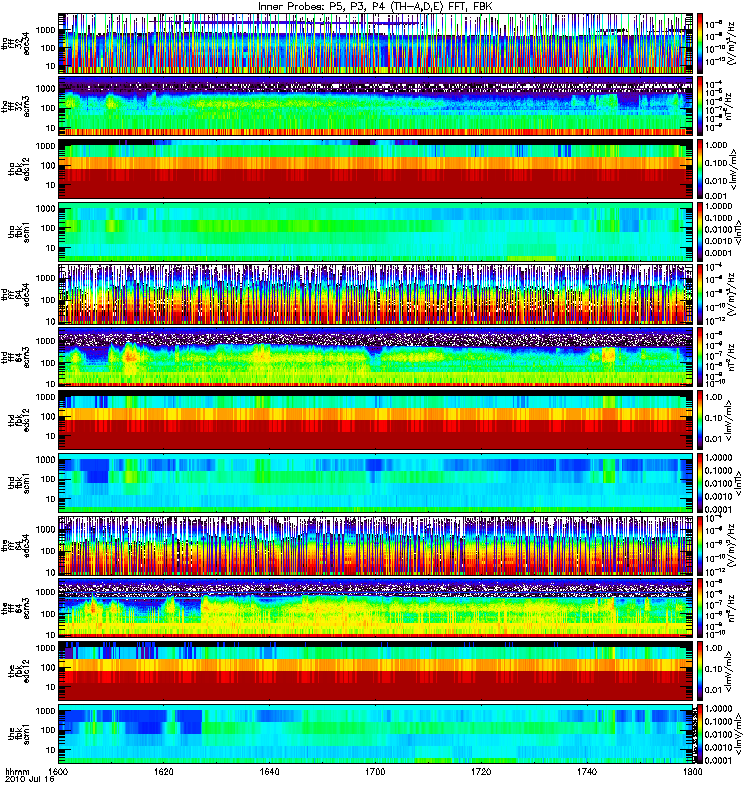This screenshot has height=800, width=750.
Task: Click the color bar of the fff edc34 panel
Action: pyautogui.click(x=700, y=545)
